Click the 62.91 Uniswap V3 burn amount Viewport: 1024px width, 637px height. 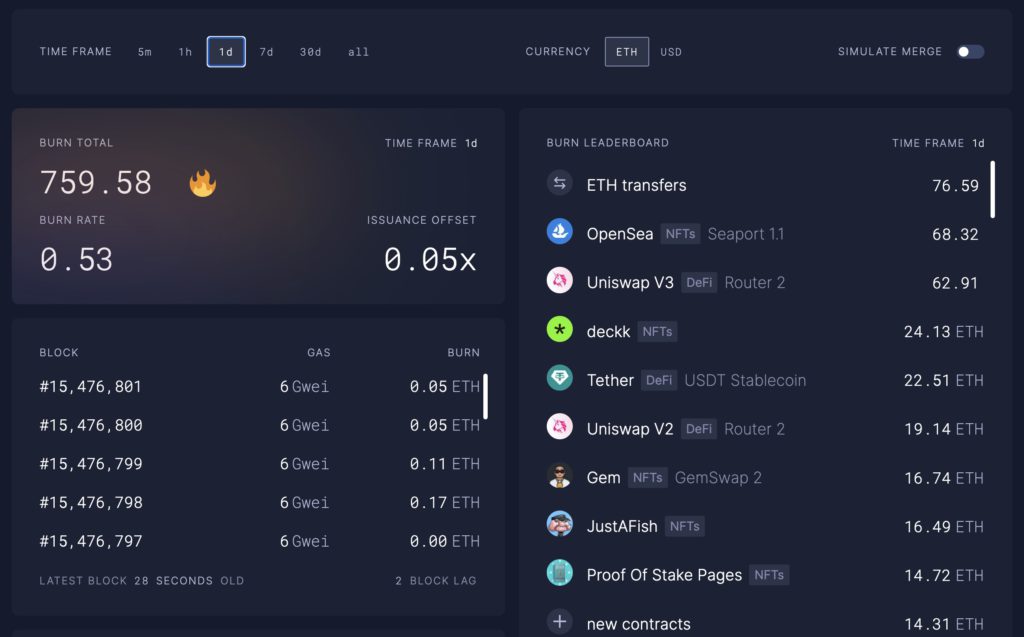[x=955, y=283]
